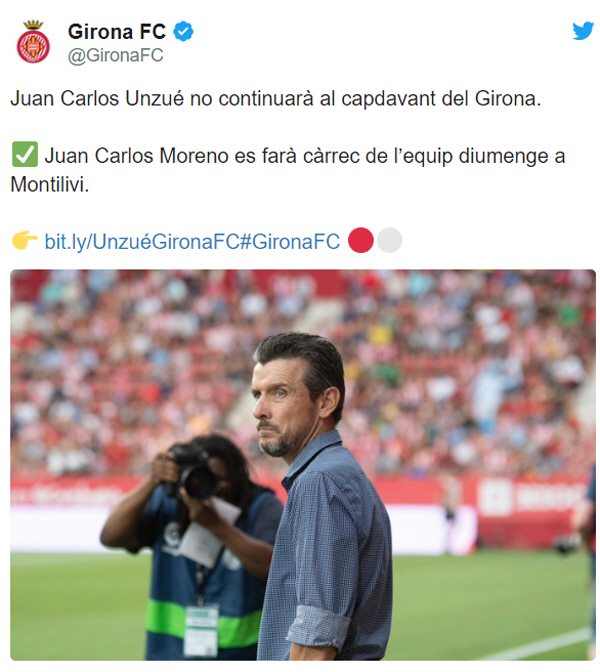Image resolution: width=600 pixels, height=672 pixels.
Task: Open the Girona FC display name
Action: (117, 32)
